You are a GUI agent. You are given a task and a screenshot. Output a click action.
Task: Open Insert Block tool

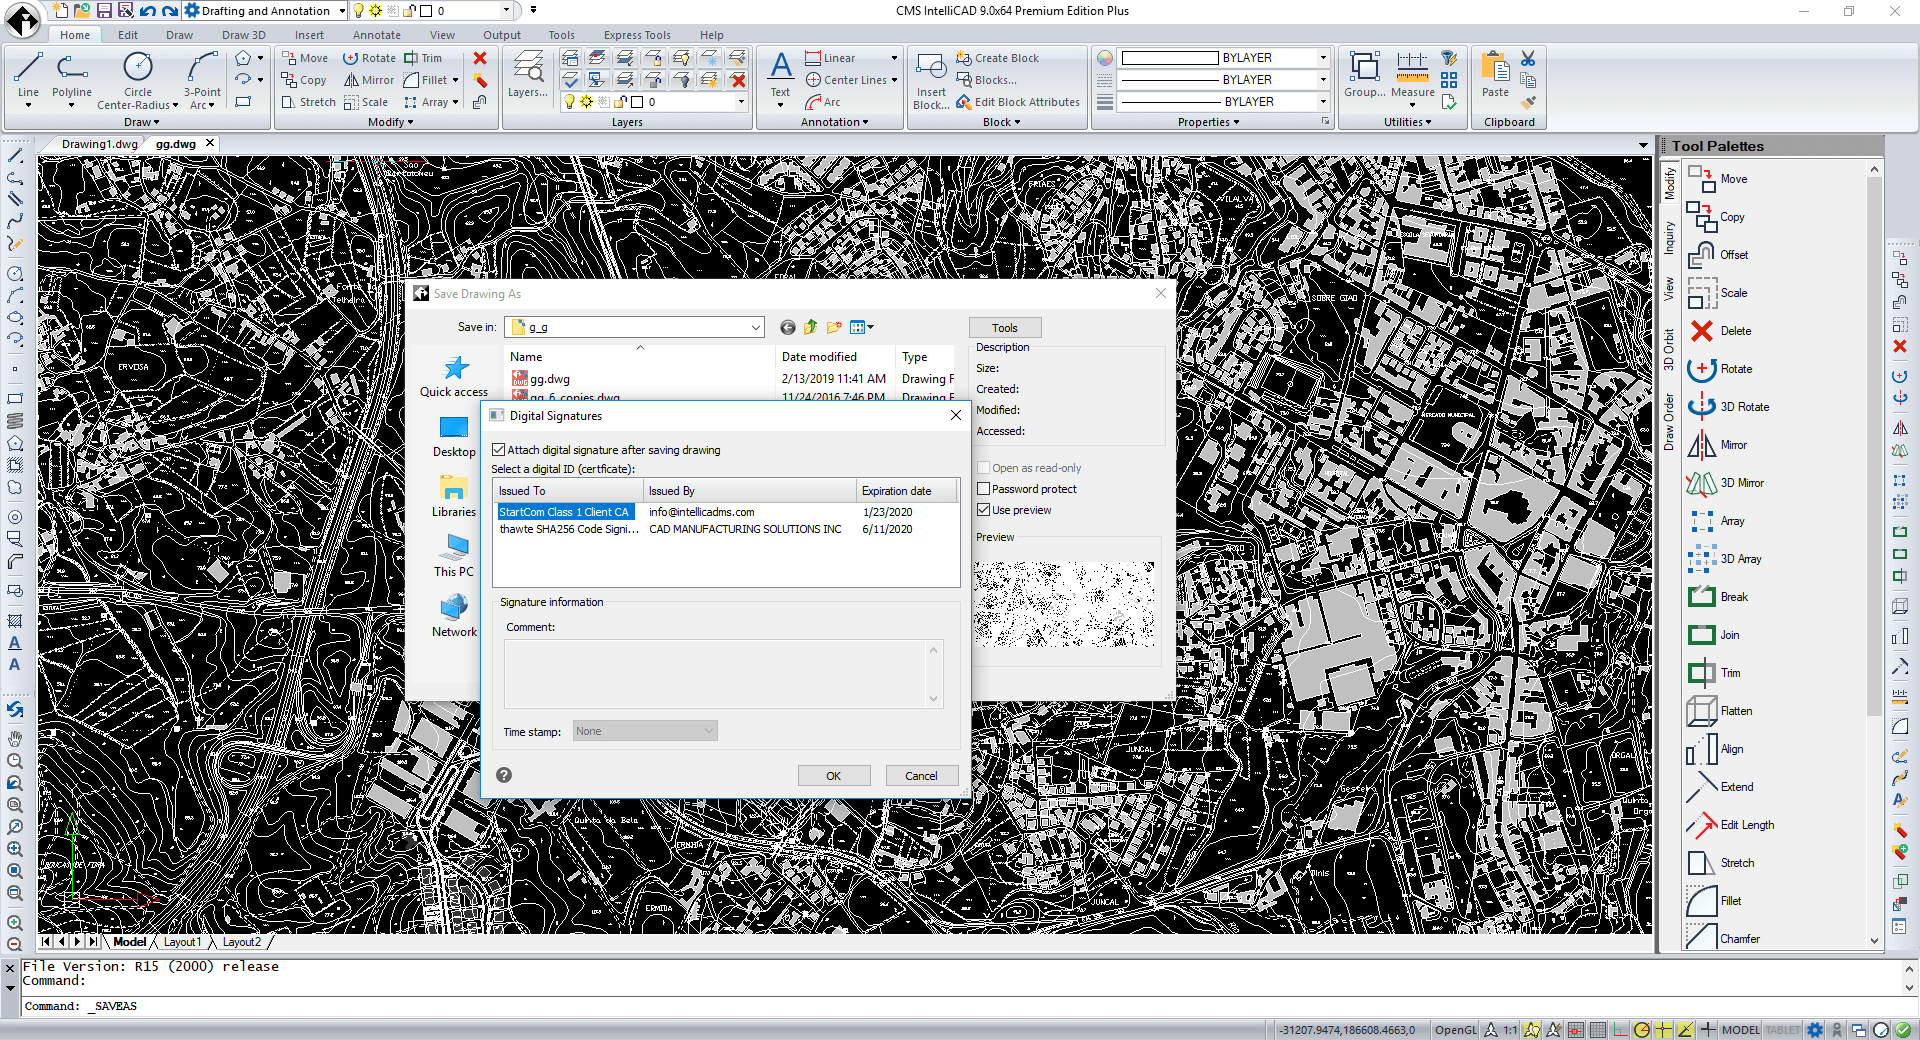[931, 78]
